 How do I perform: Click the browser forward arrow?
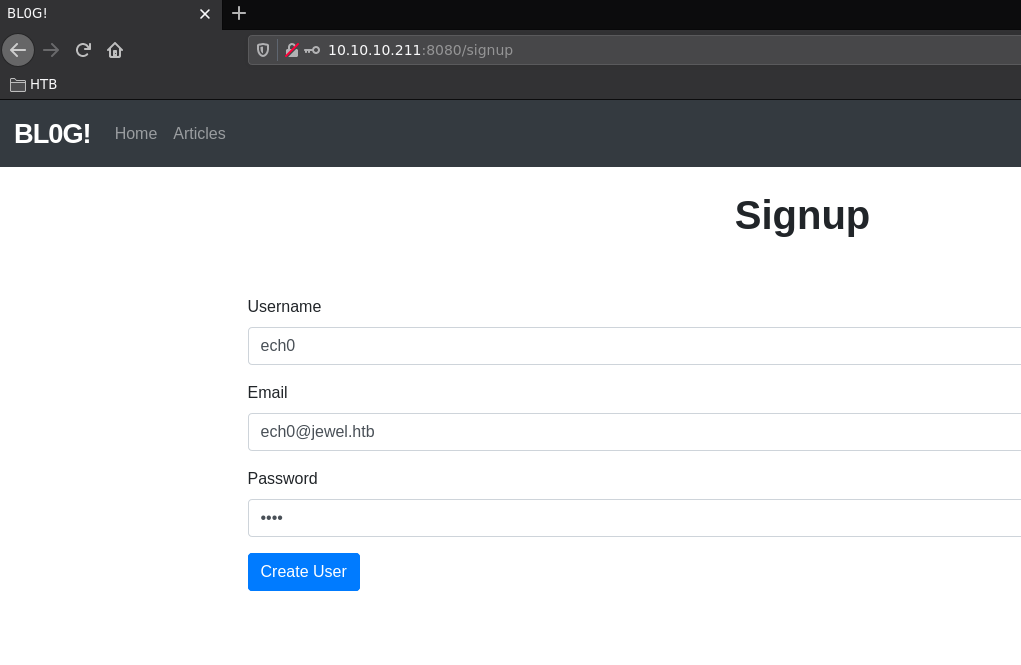pyautogui.click(x=51, y=50)
